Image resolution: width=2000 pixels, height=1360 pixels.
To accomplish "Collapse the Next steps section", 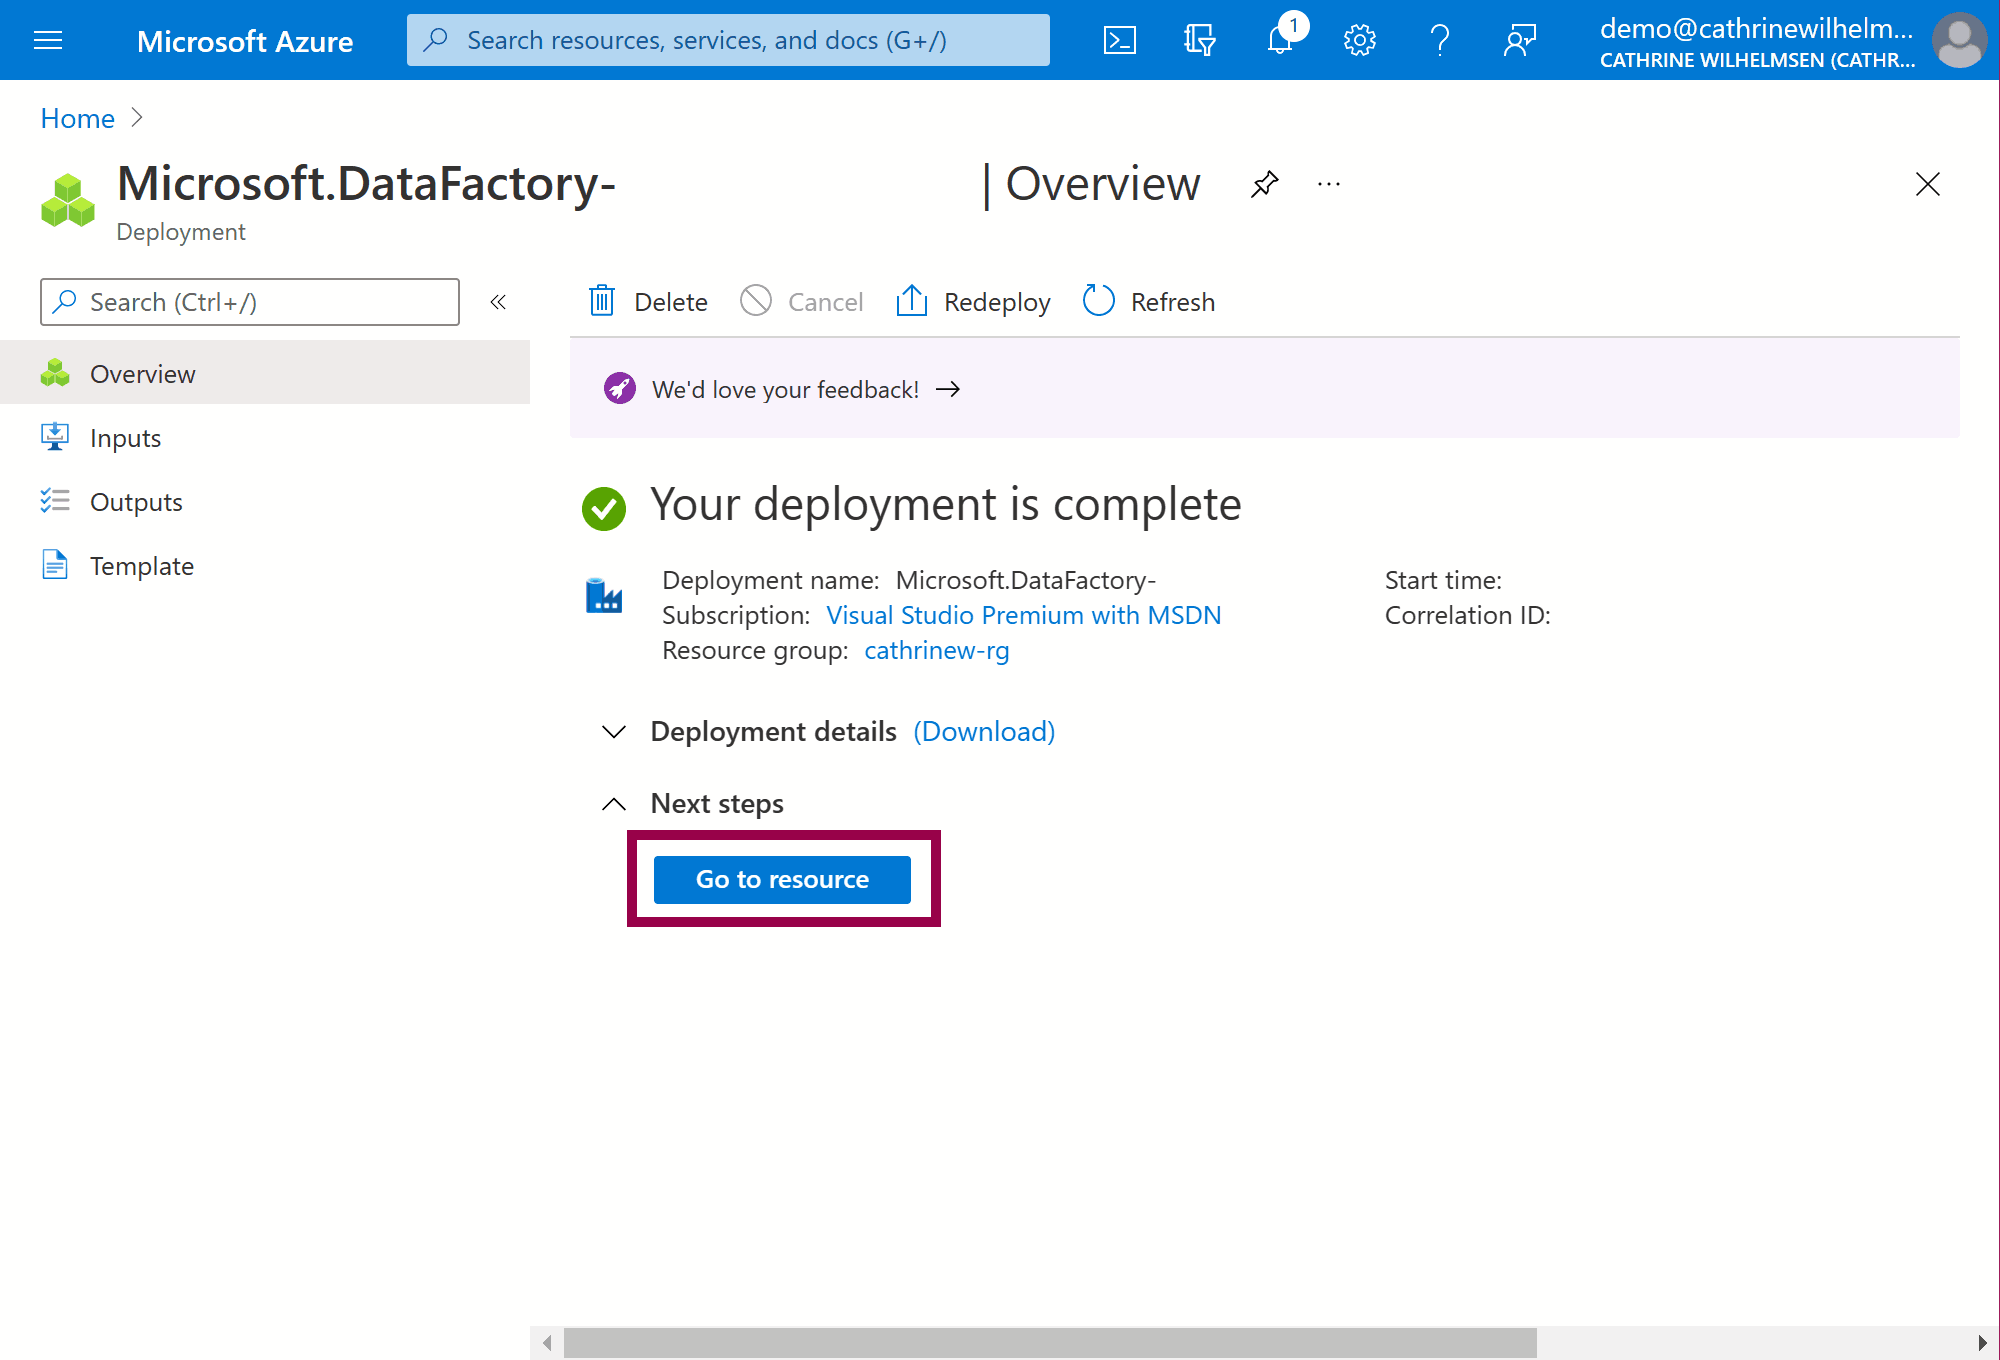I will [x=614, y=804].
